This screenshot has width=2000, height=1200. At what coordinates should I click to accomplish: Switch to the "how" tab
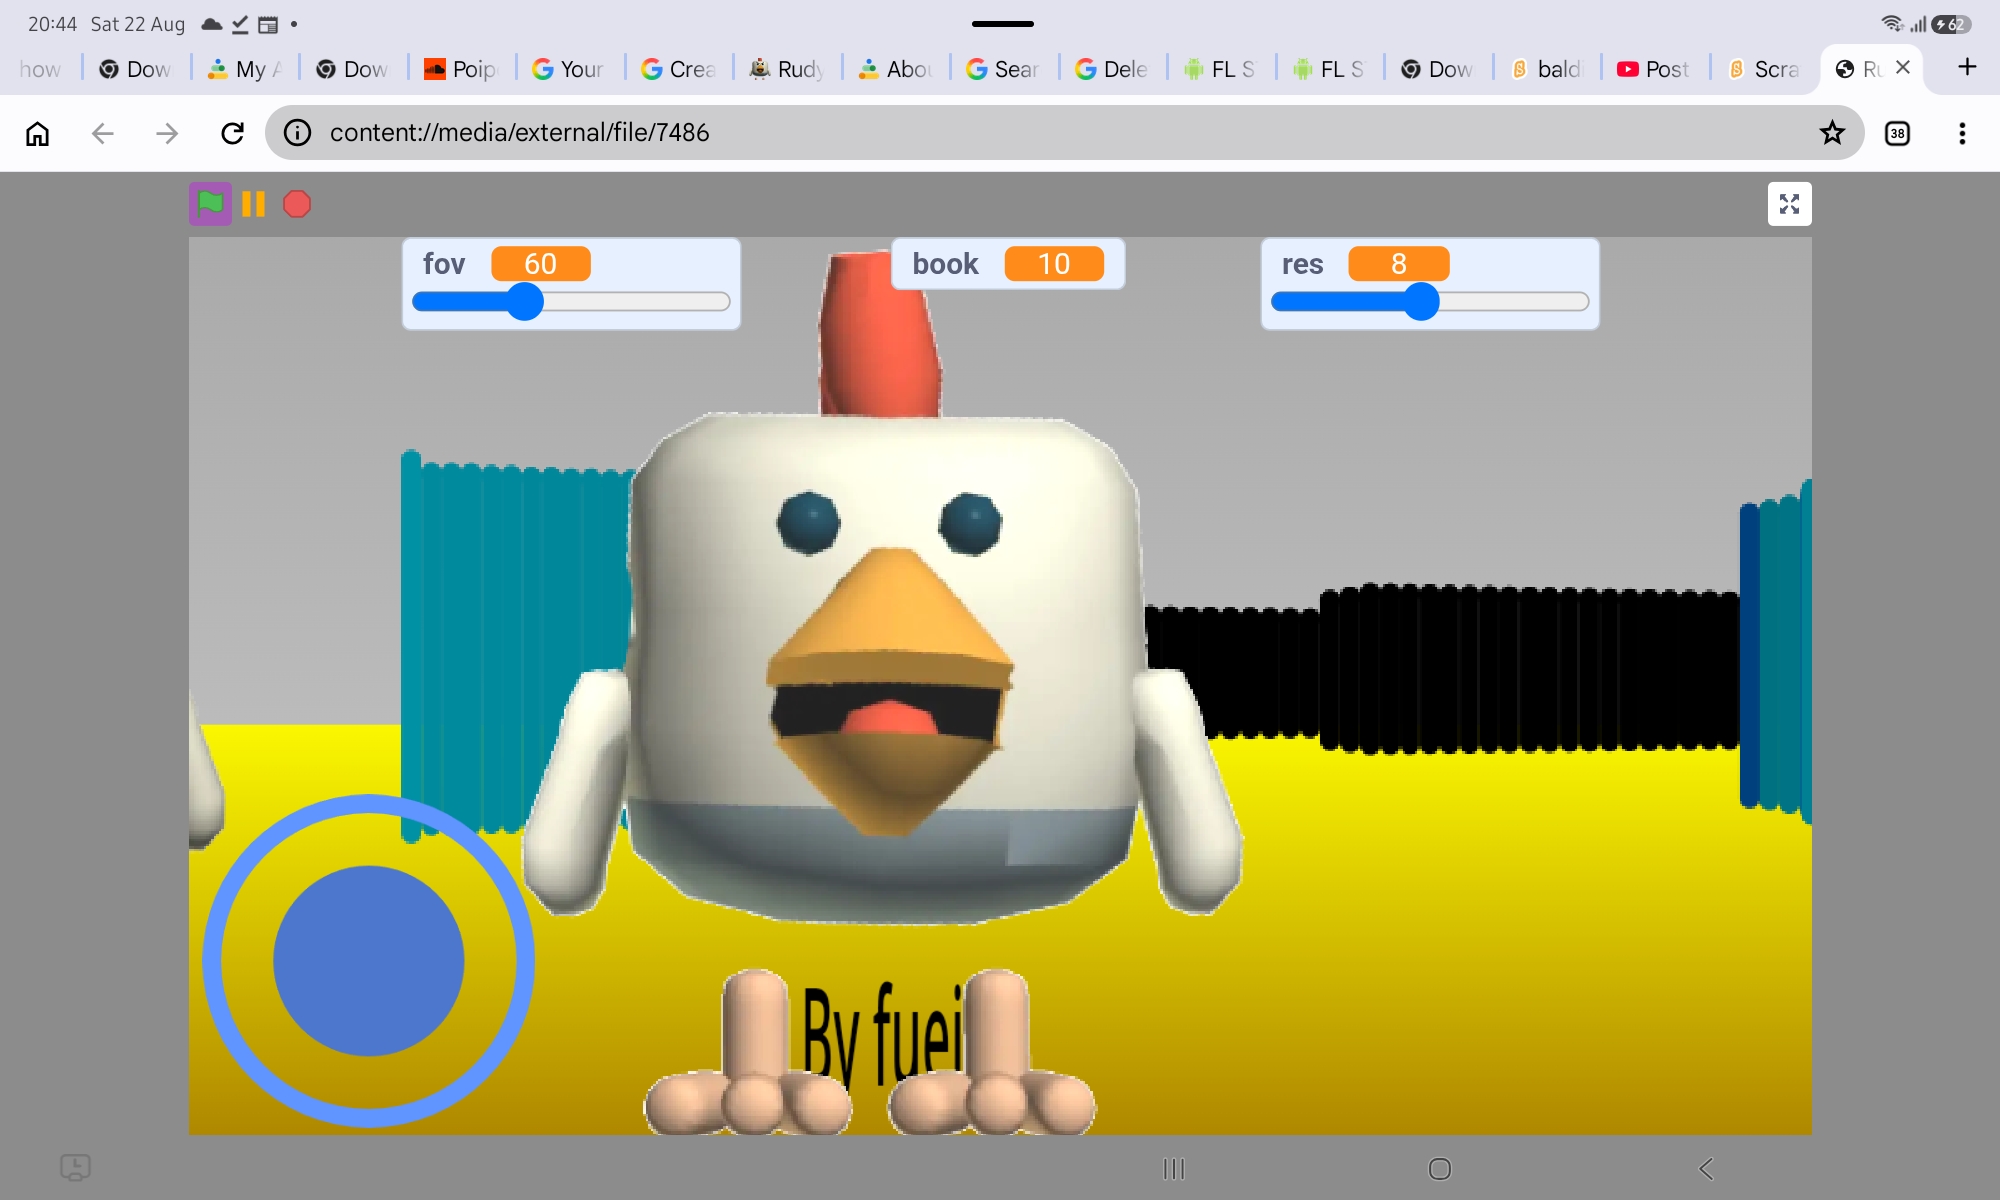click(x=40, y=69)
